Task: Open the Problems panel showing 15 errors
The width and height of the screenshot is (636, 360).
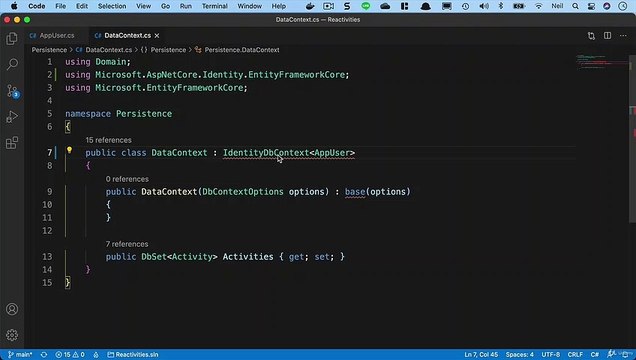Action: pos(70,354)
